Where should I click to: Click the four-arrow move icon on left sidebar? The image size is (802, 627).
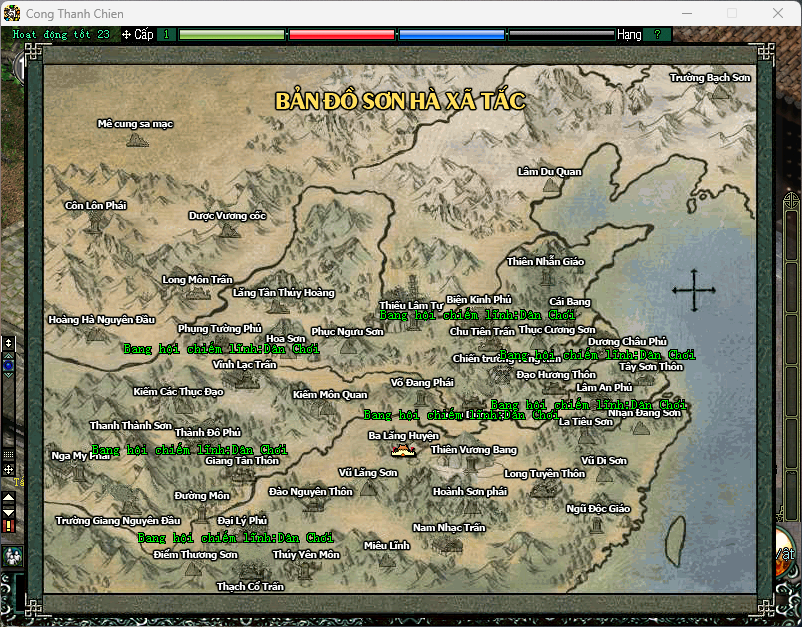[9, 469]
